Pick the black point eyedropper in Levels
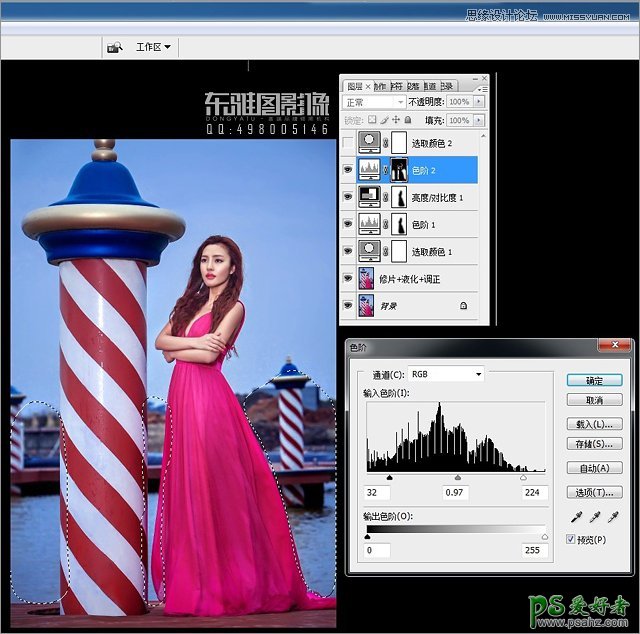The height and width of the screenshot is (634, 640). pyautogui.click(x=577, y=518)
